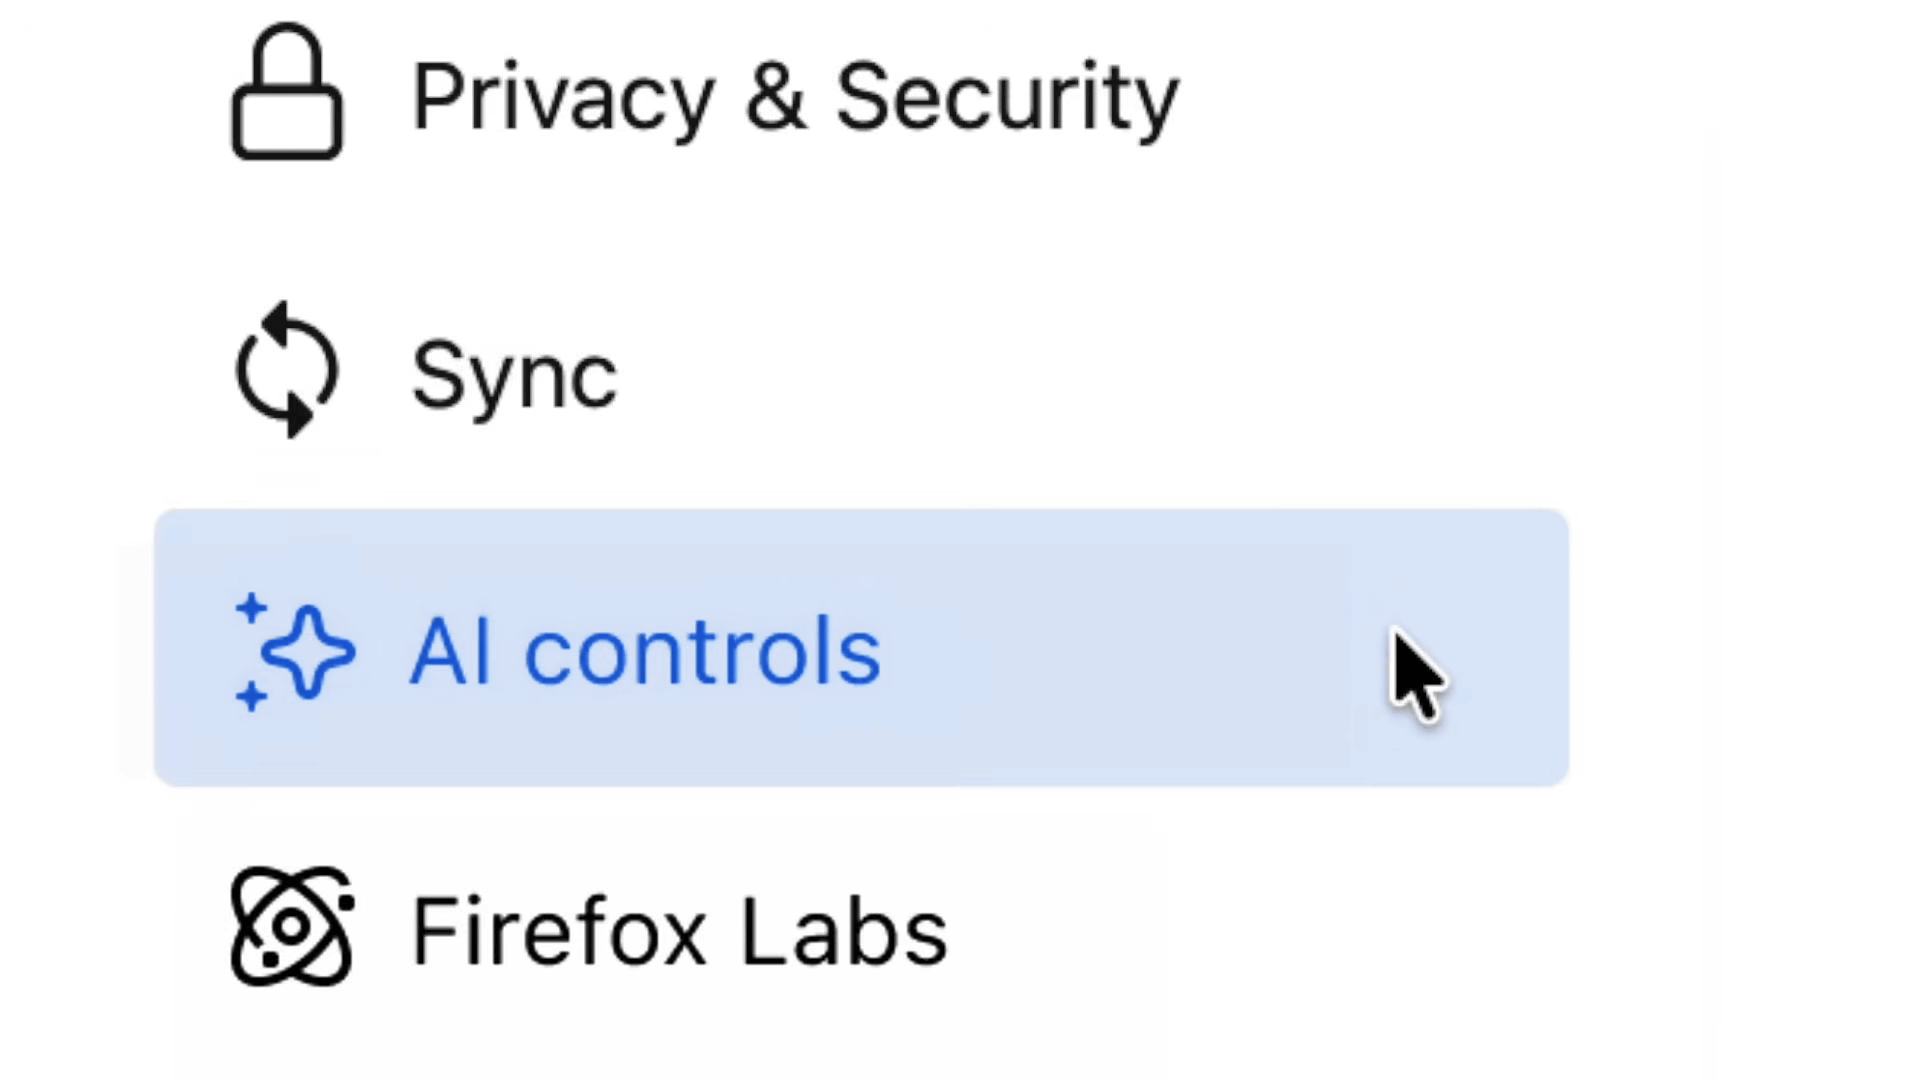Click the word Security in the sidebar
1920x1080 pixels.
point(1007,99)
